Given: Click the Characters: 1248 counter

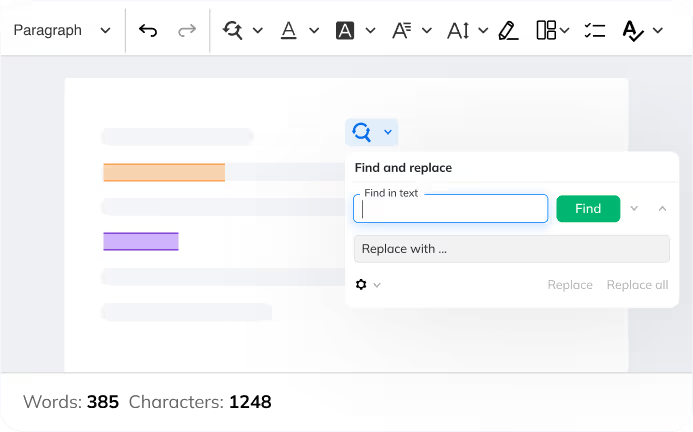Looking at the screenshot, I should 200,402.
